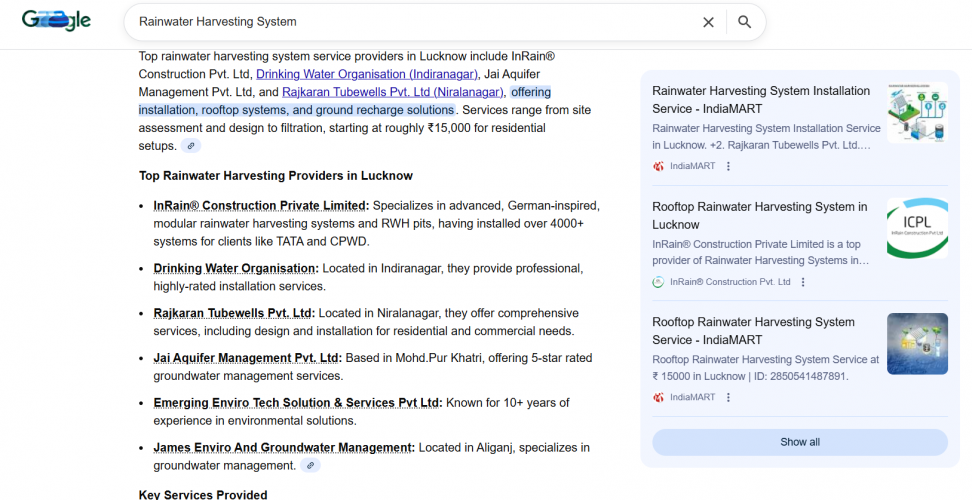Image resolution: width=972 pixels, height=500 pixels.
Task: Open three-dot menu beside InRain® Construction Pvt. Ltd
Action: point(803,282)
